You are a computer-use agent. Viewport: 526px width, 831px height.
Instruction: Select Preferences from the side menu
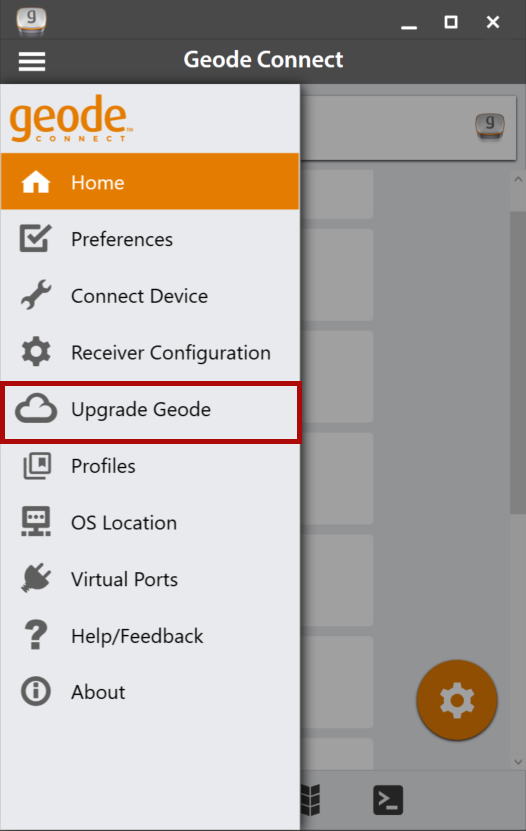[x=150, y=239]
